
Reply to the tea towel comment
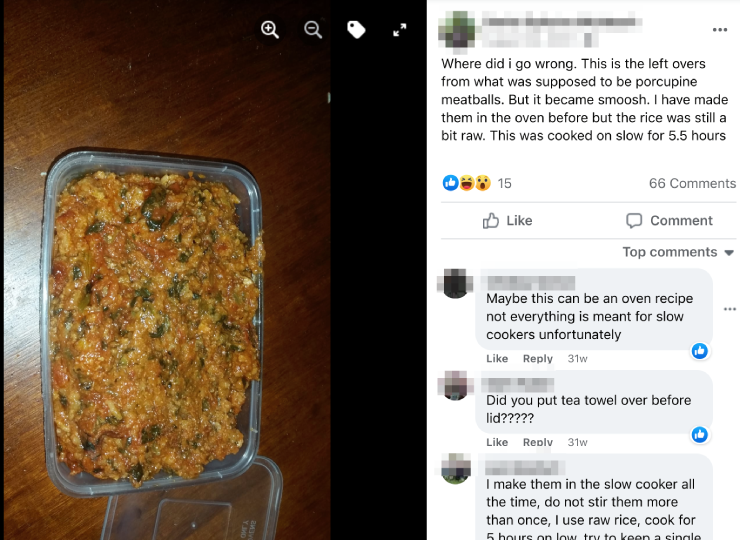point(538,442)
